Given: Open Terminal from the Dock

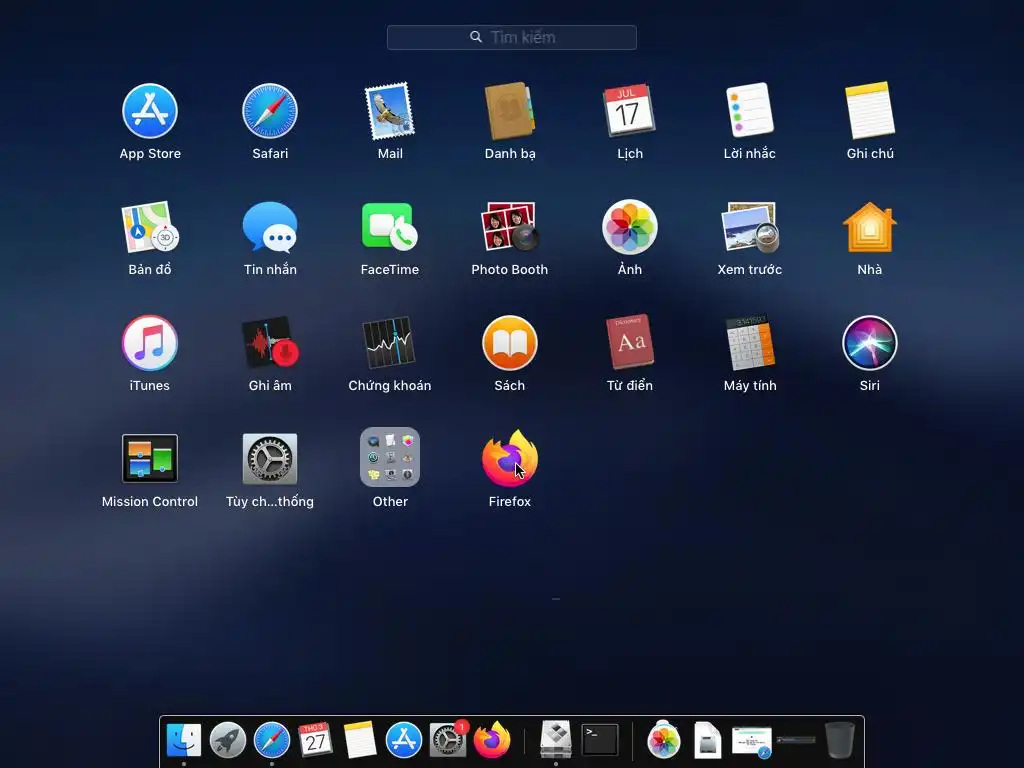Looking at the screenshot, I should tap(600, 740).
